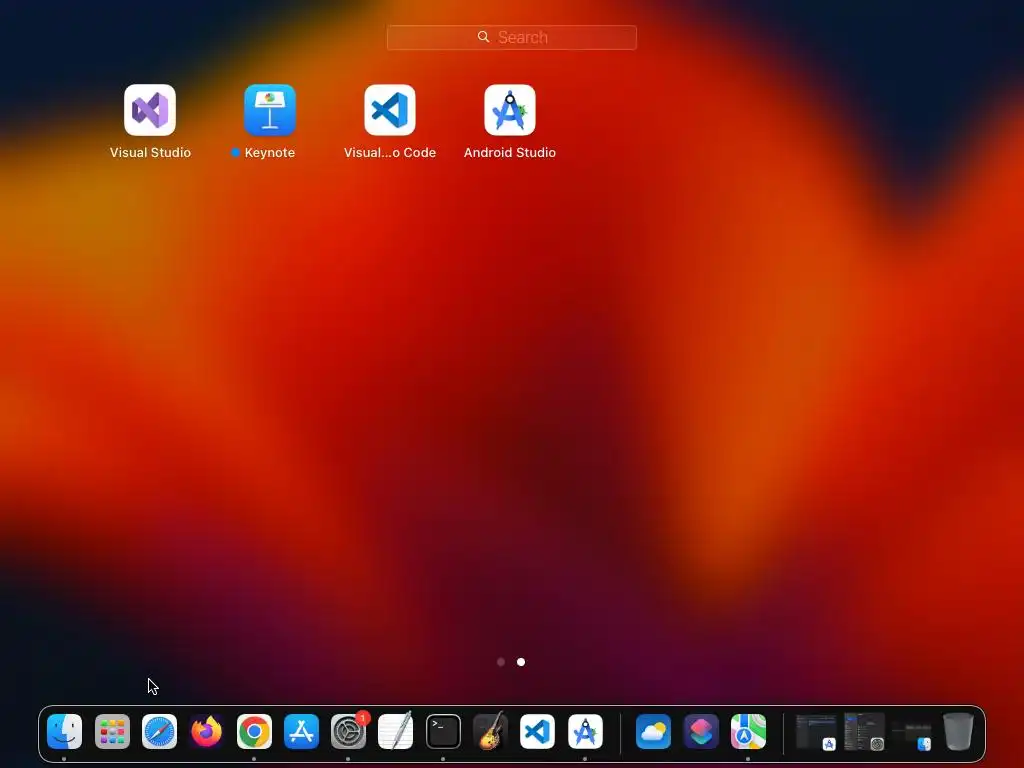Launch Maps from the Dock

coord(748,731)
